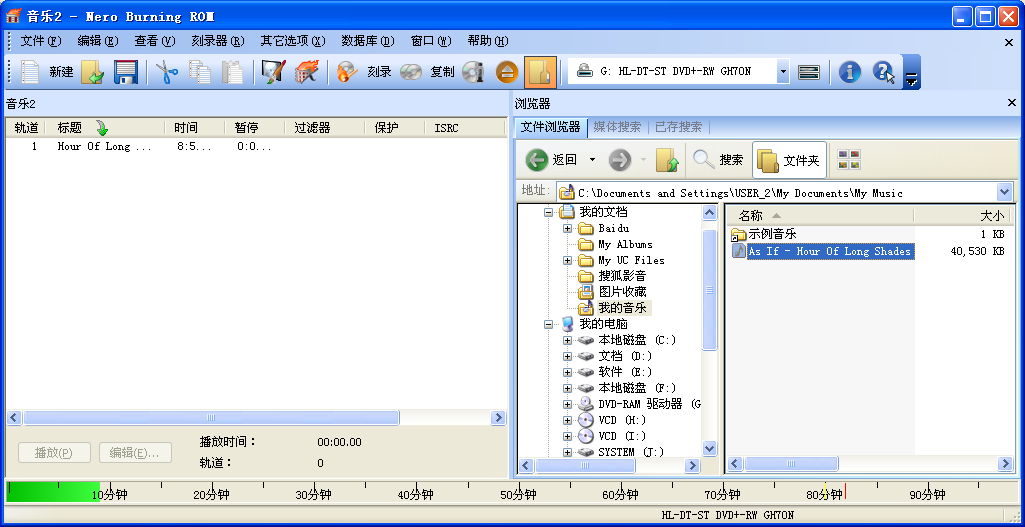The width and height of the screenshot is (1025, 527).
Task: Click the burning building Nero Express icon
Action: point(307,72)
